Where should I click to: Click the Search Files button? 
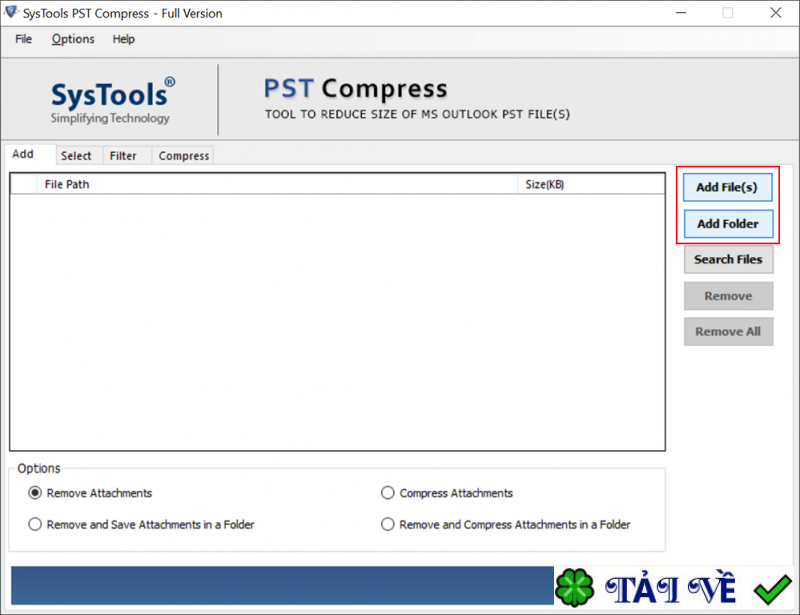728,259
